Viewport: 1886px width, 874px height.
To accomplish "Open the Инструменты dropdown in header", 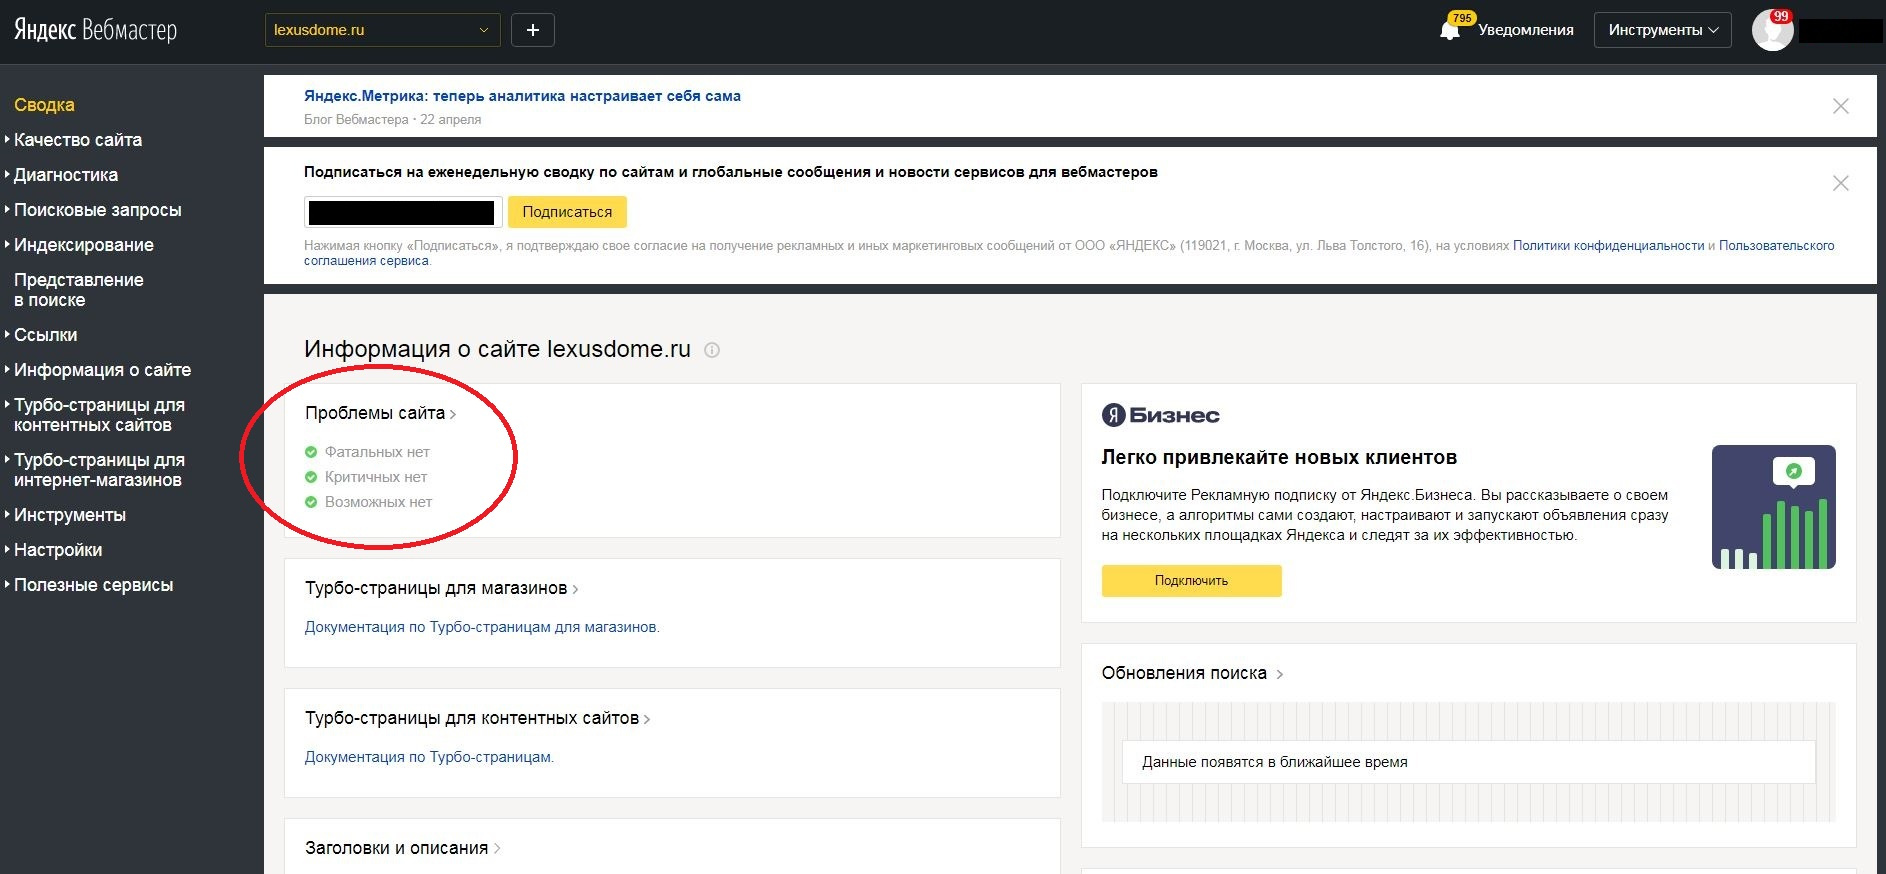I will (1663, 30).
